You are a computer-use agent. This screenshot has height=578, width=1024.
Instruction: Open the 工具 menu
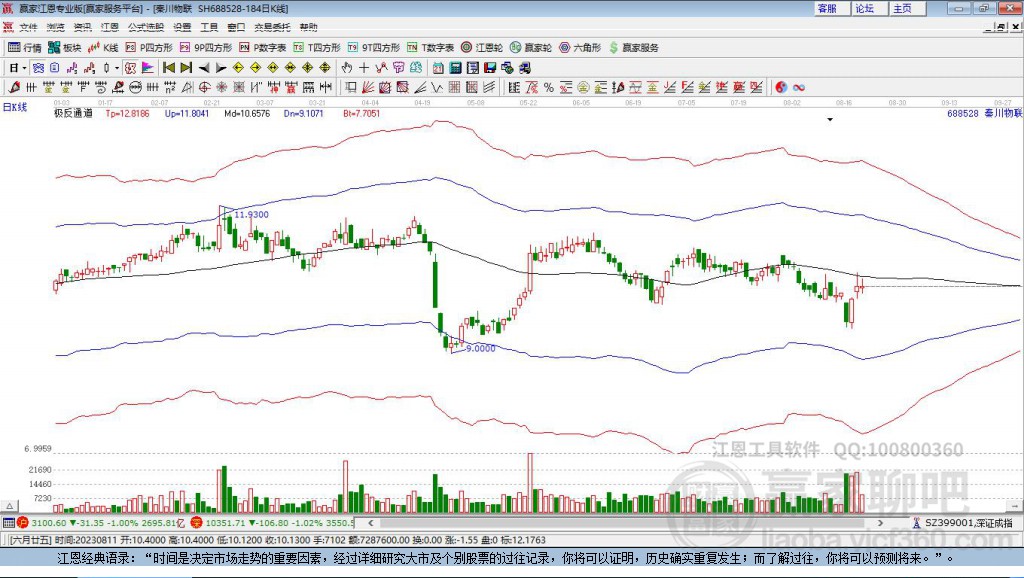click(x=209, y=27)
